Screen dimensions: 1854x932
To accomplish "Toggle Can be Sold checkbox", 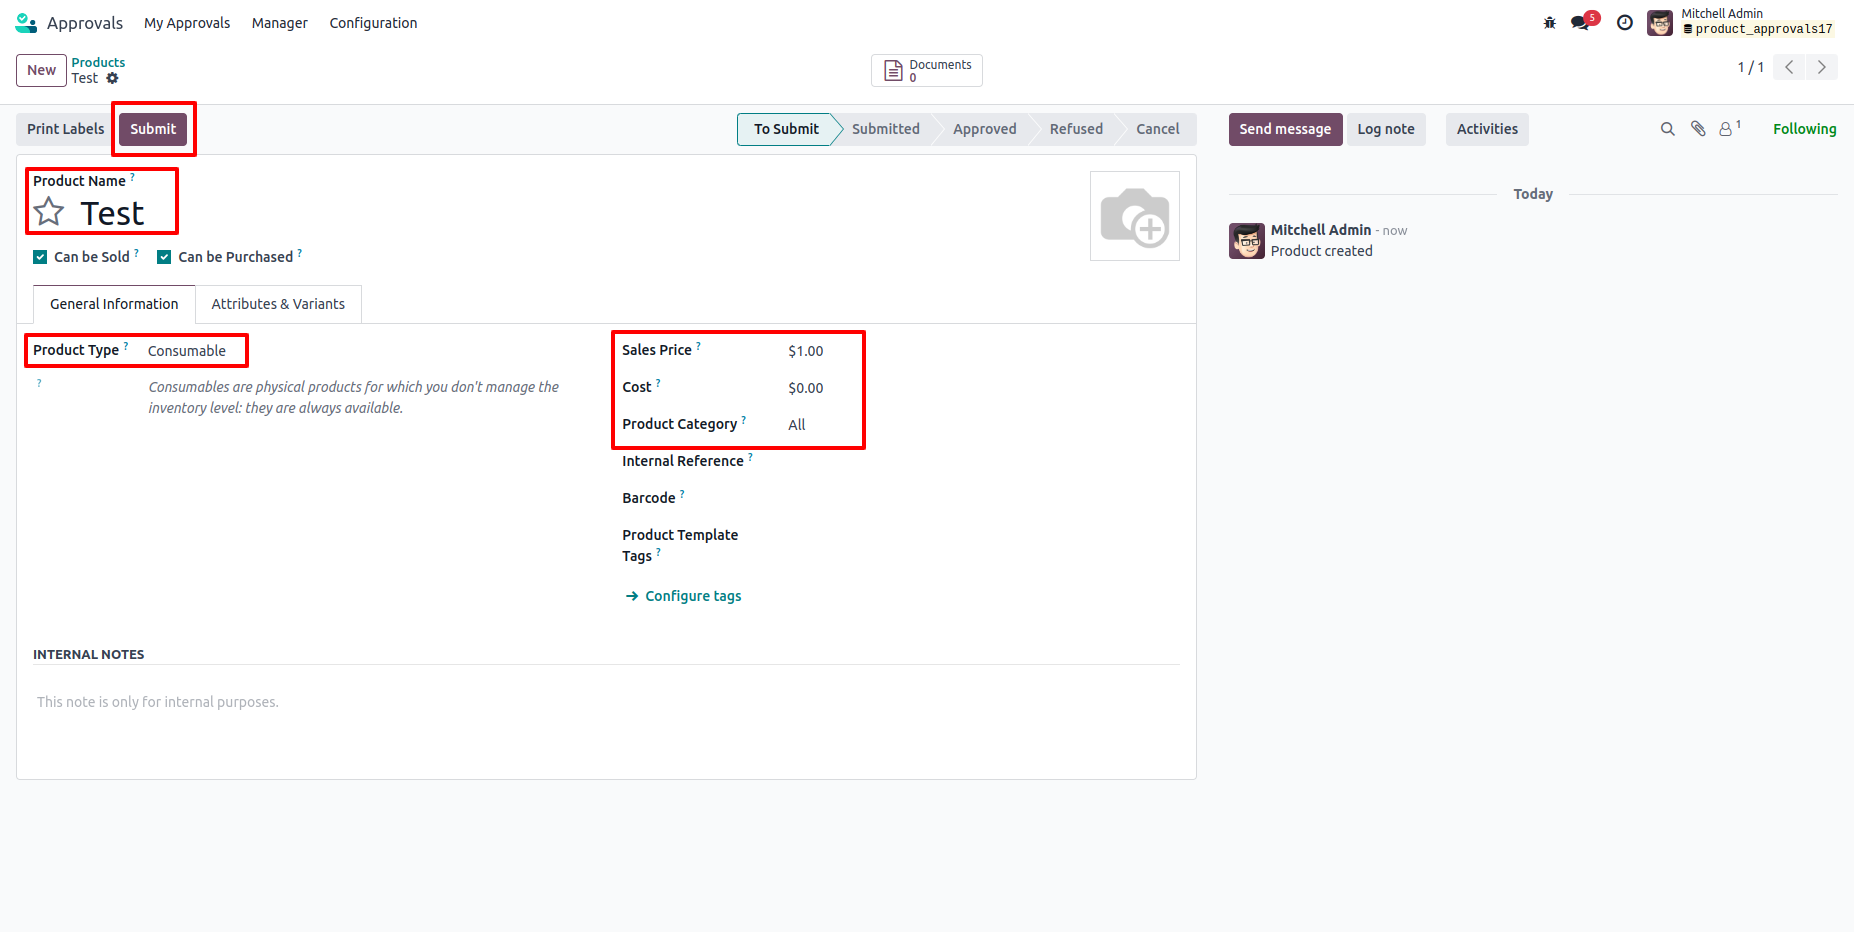I will (x=40, y=257).
